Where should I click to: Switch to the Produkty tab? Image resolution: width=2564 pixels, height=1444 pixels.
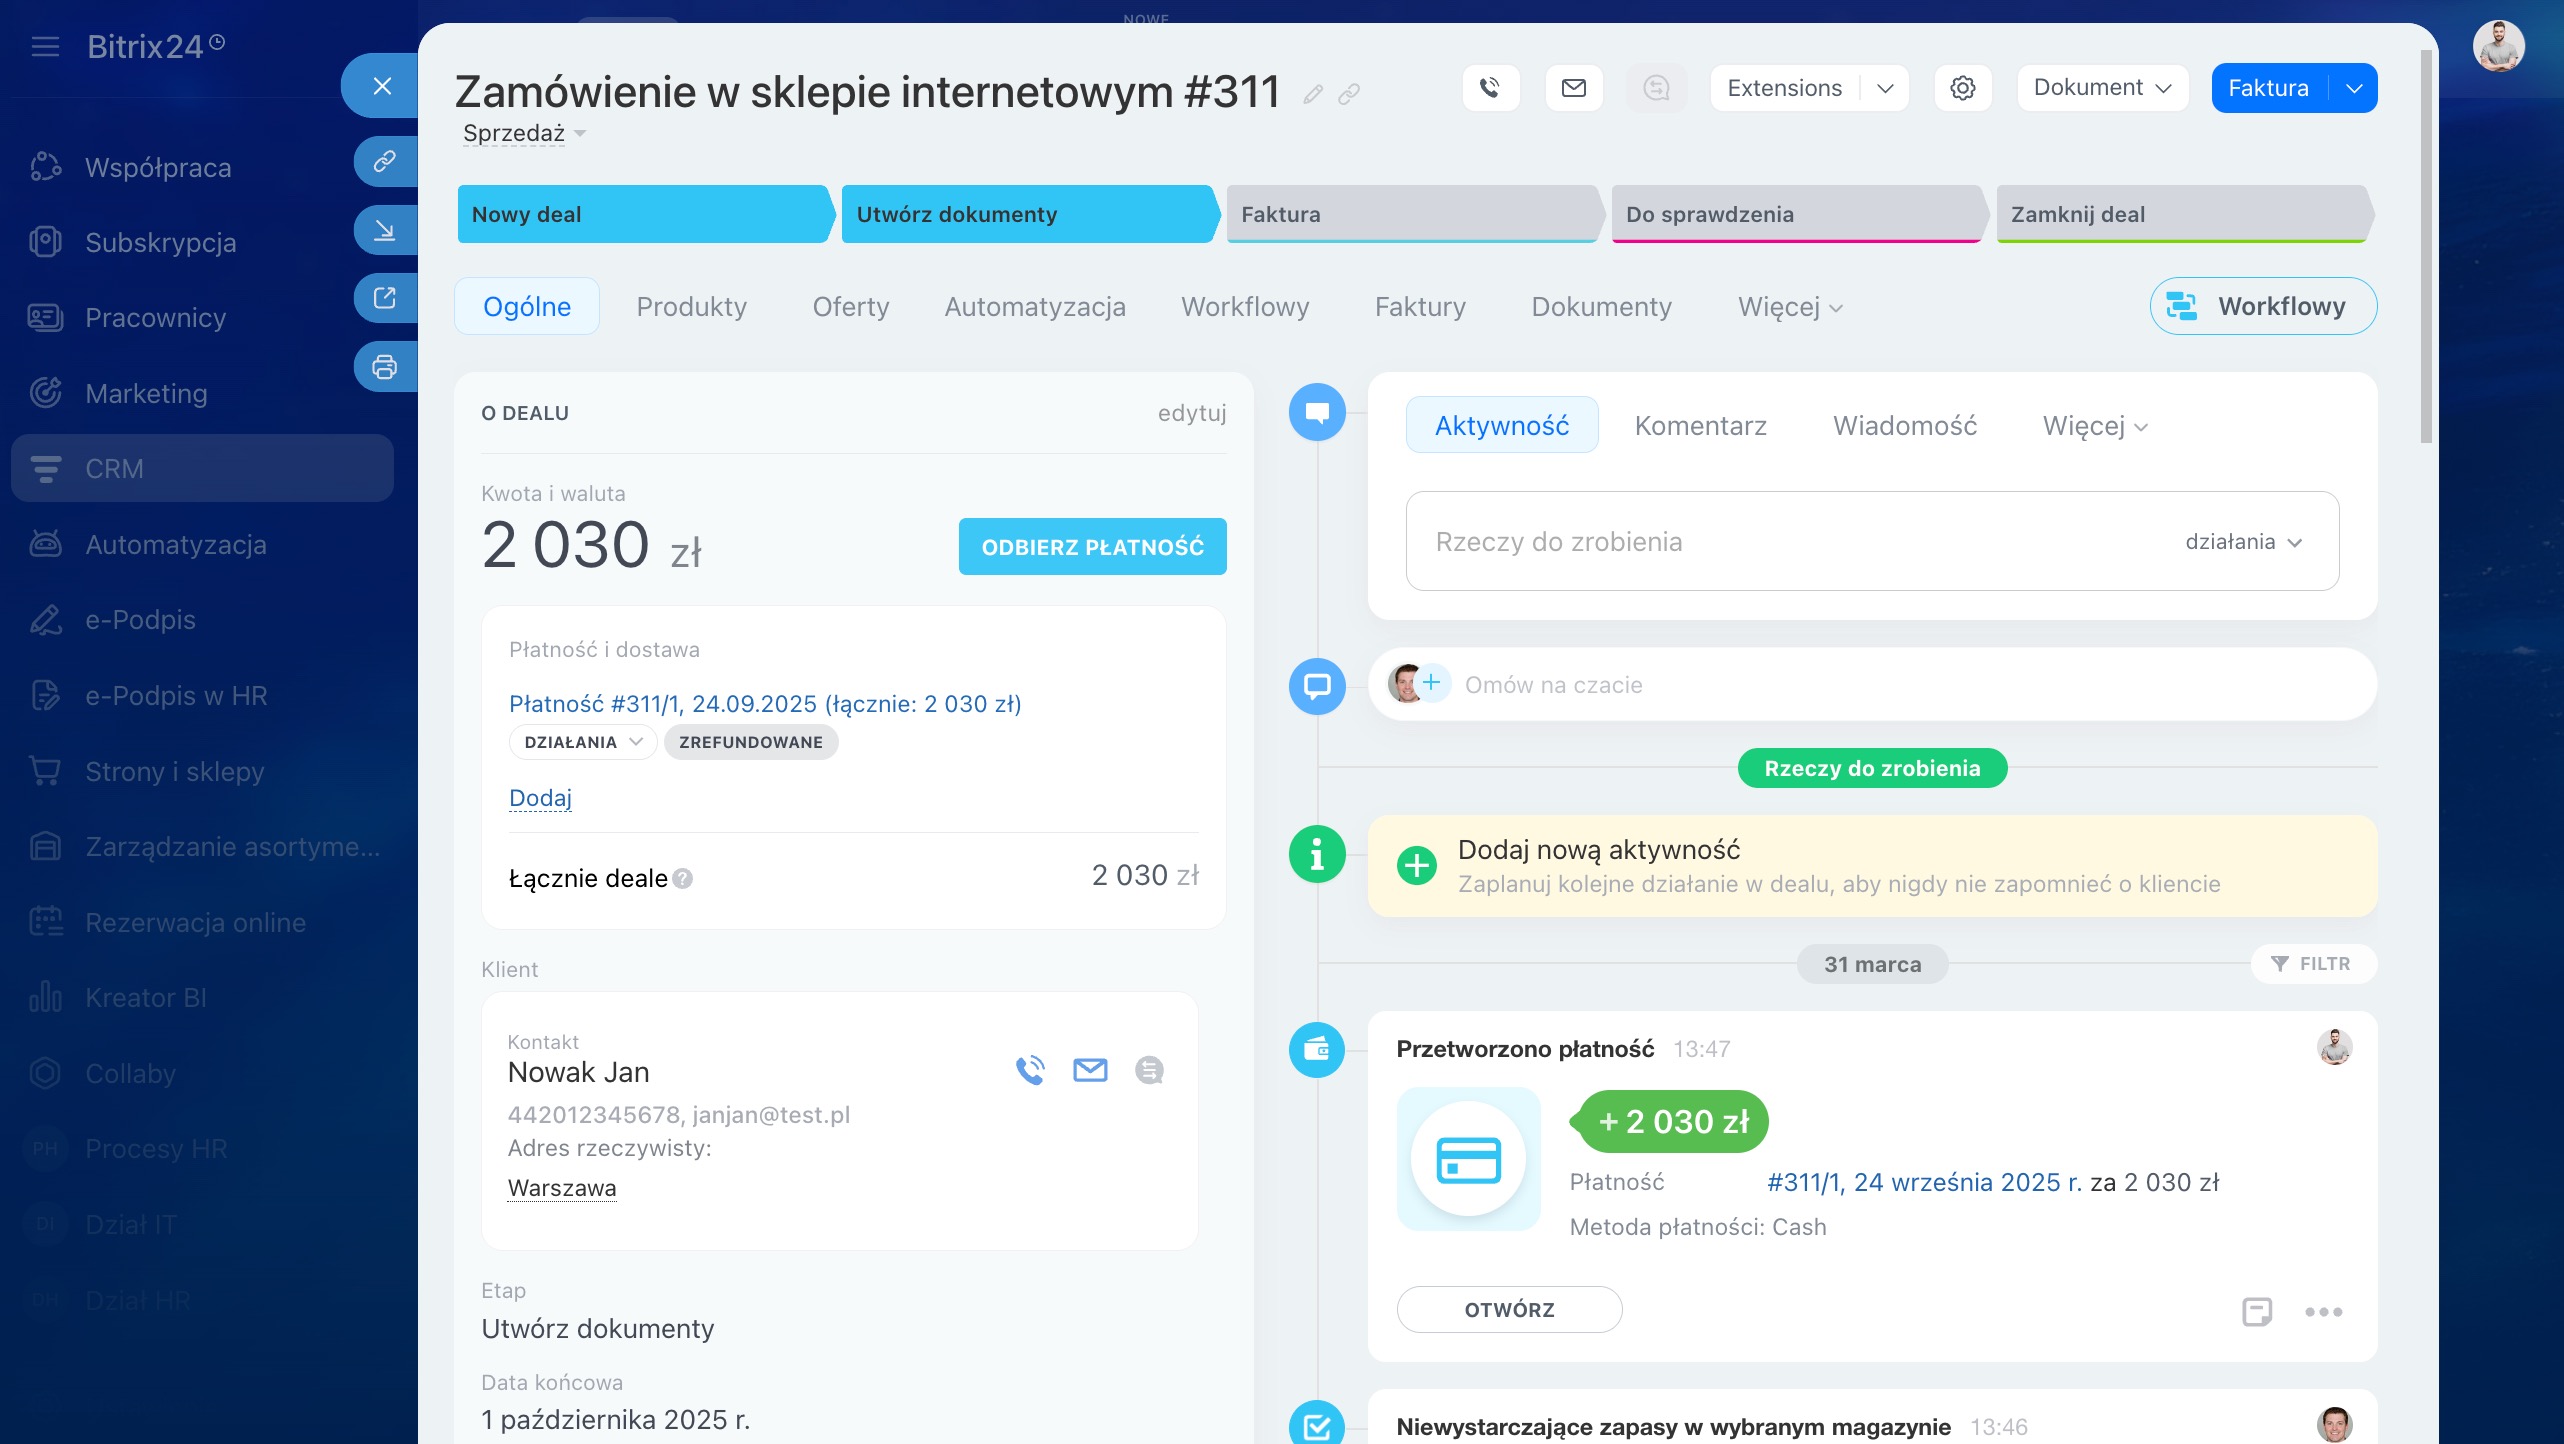691,306
